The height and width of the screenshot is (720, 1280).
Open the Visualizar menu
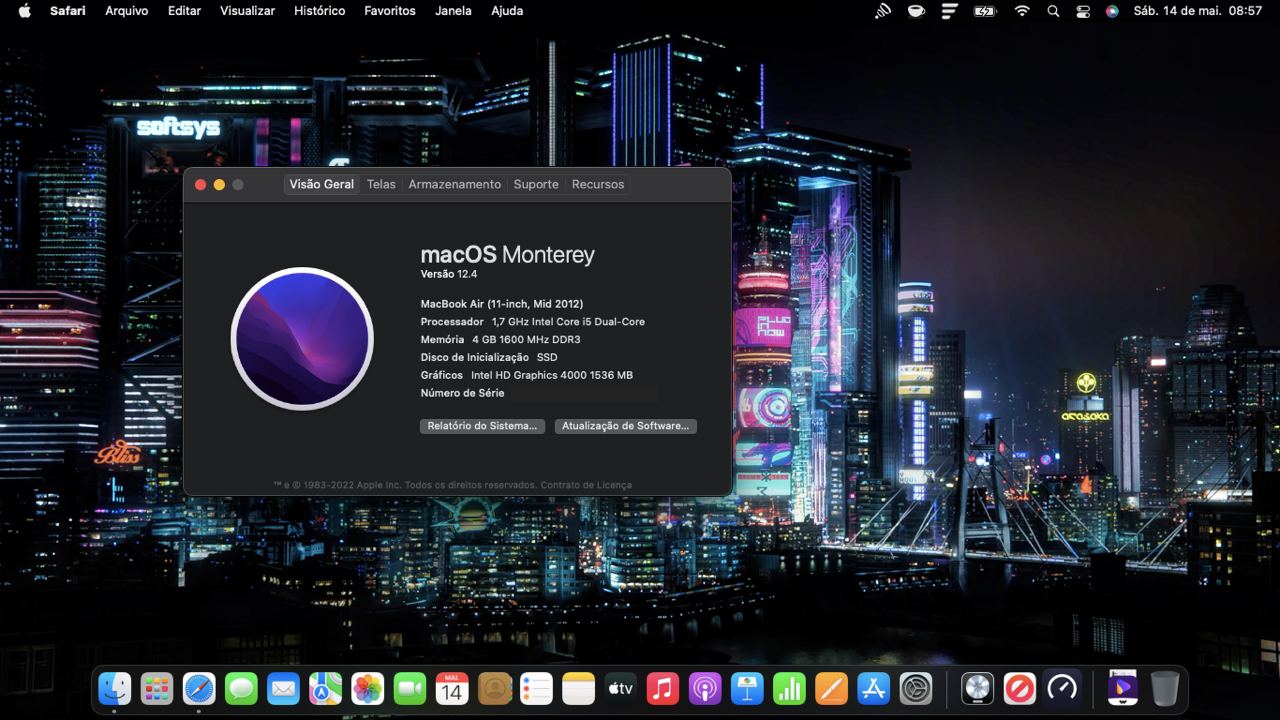[247, 11]
